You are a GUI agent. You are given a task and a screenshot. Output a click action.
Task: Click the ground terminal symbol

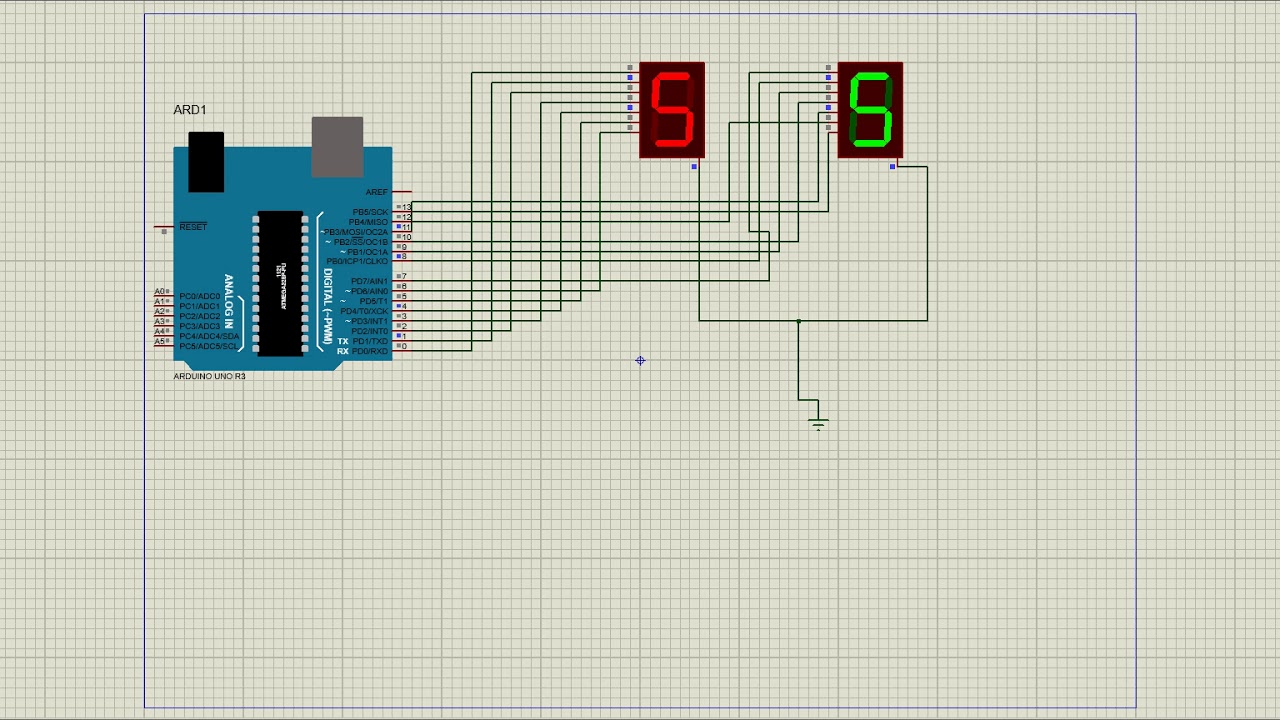coord(818,423)
